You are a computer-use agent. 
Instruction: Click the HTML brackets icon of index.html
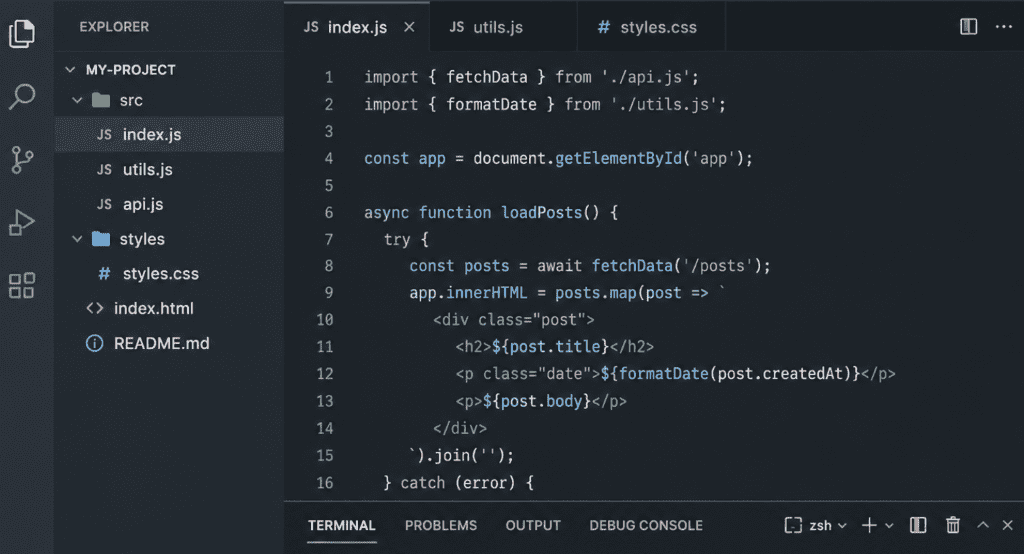coord(95,308)
